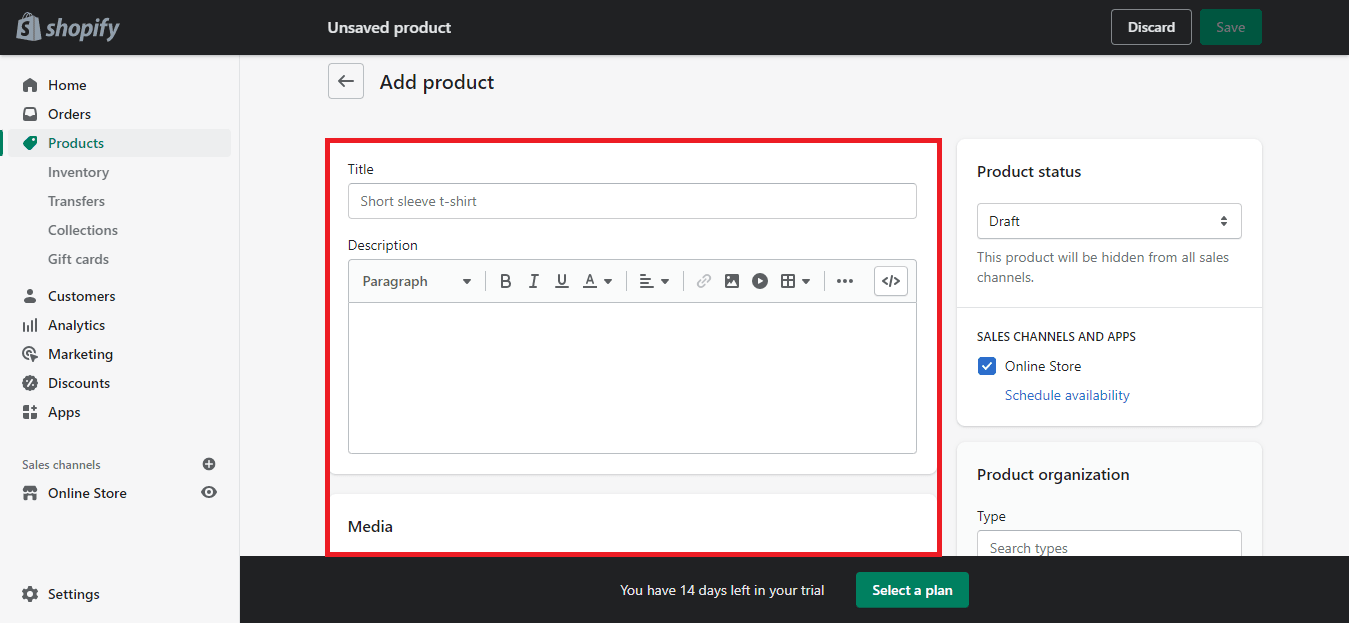Toggle bold formatting in the description editor
The image size is (1349, 623).
[506, 281]
